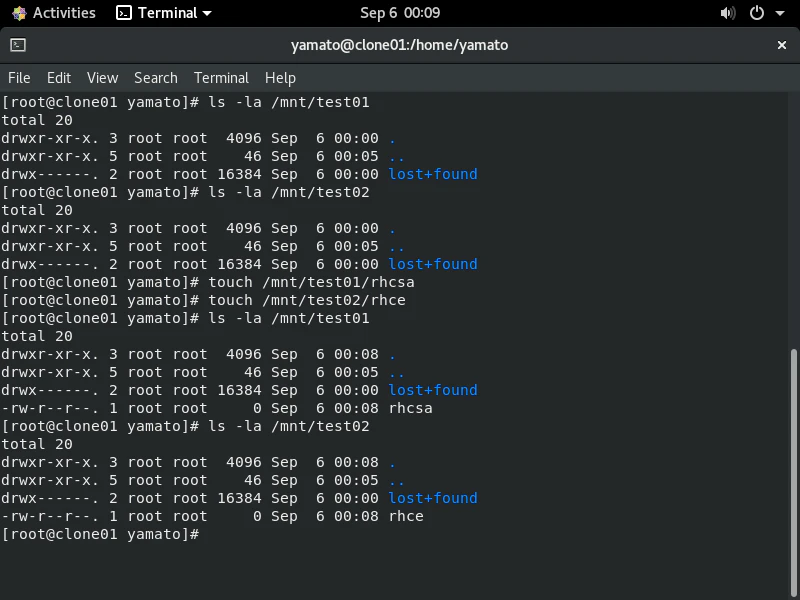Open the Help menu

pyautogui.click(x=280, y=78)
